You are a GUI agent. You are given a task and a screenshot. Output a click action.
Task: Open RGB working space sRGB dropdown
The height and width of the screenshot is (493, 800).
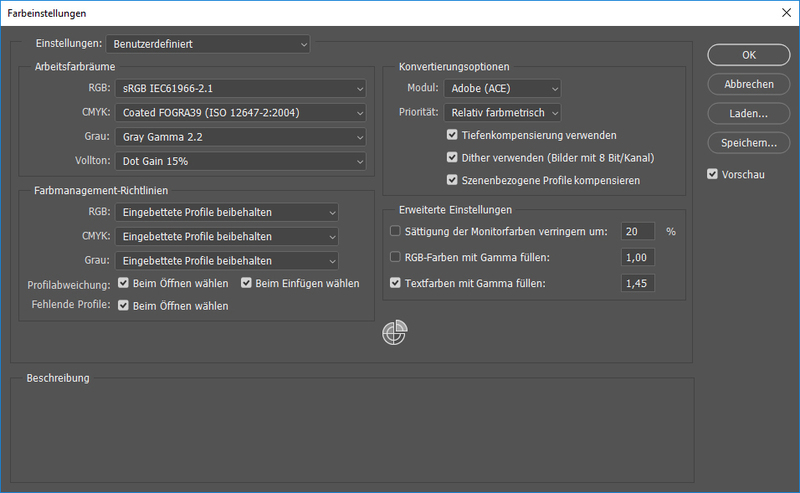point(240,89)
